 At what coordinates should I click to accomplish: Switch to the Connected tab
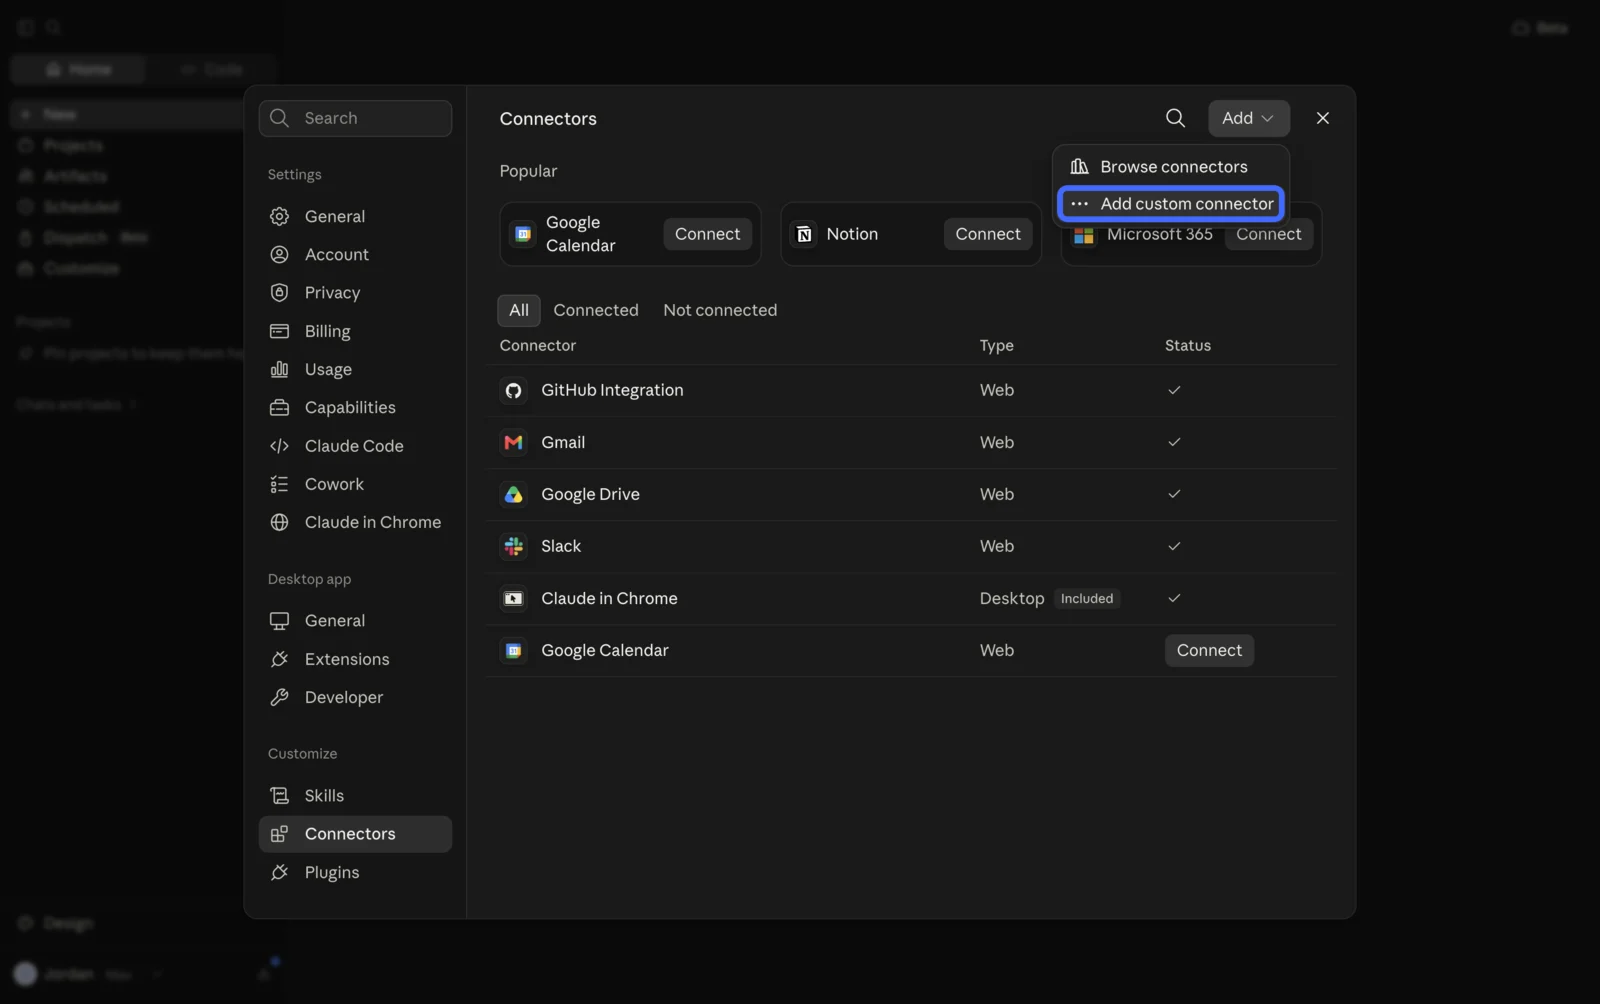coord(596,311)
